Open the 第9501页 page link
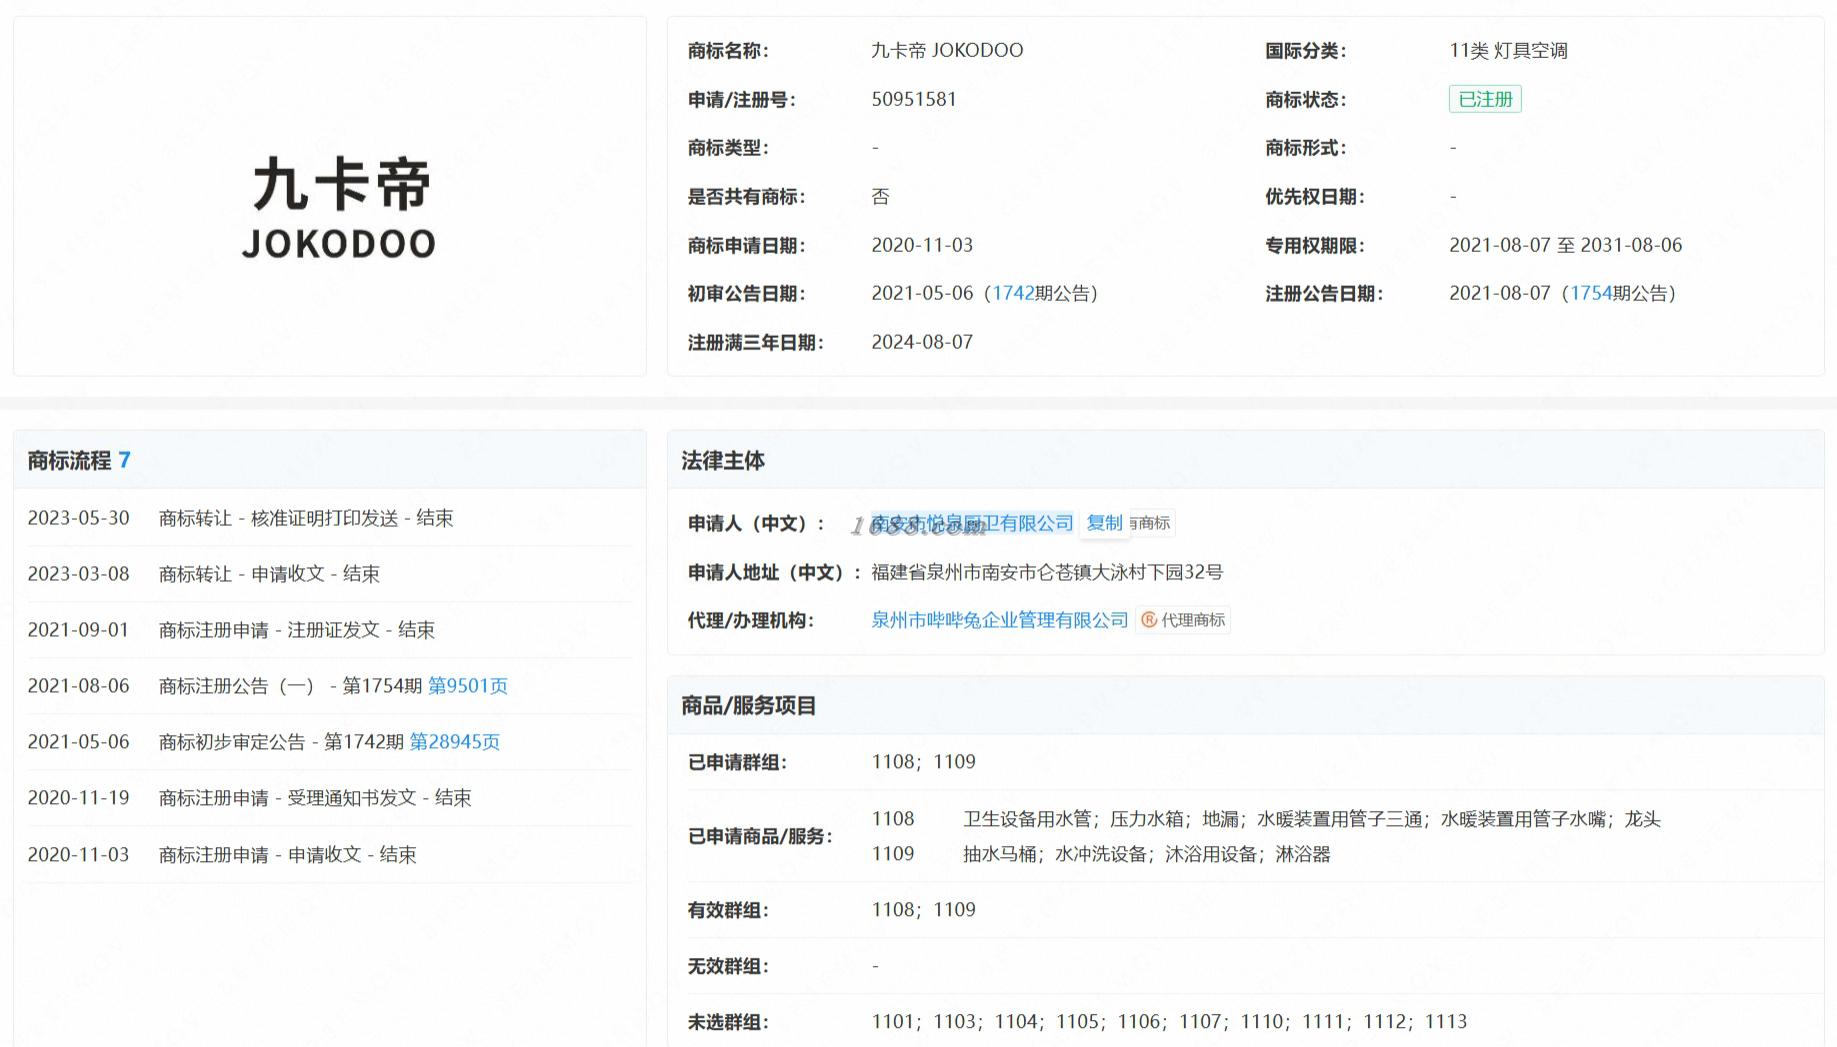 tap(468, 686)
